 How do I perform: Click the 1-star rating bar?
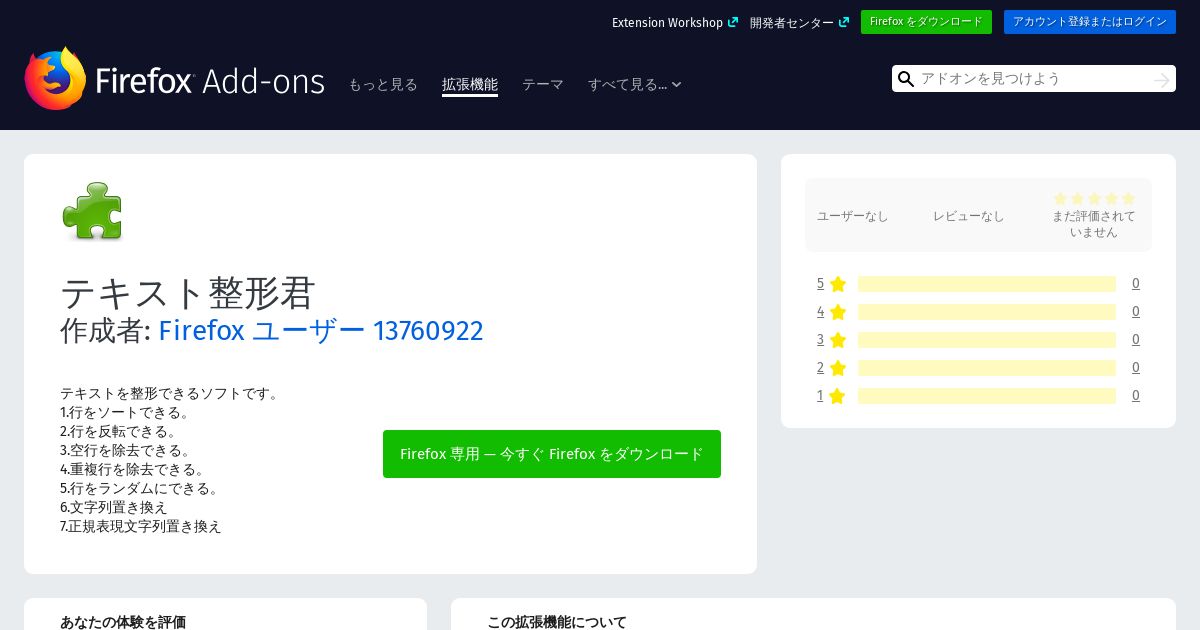(x=987, y=396)
